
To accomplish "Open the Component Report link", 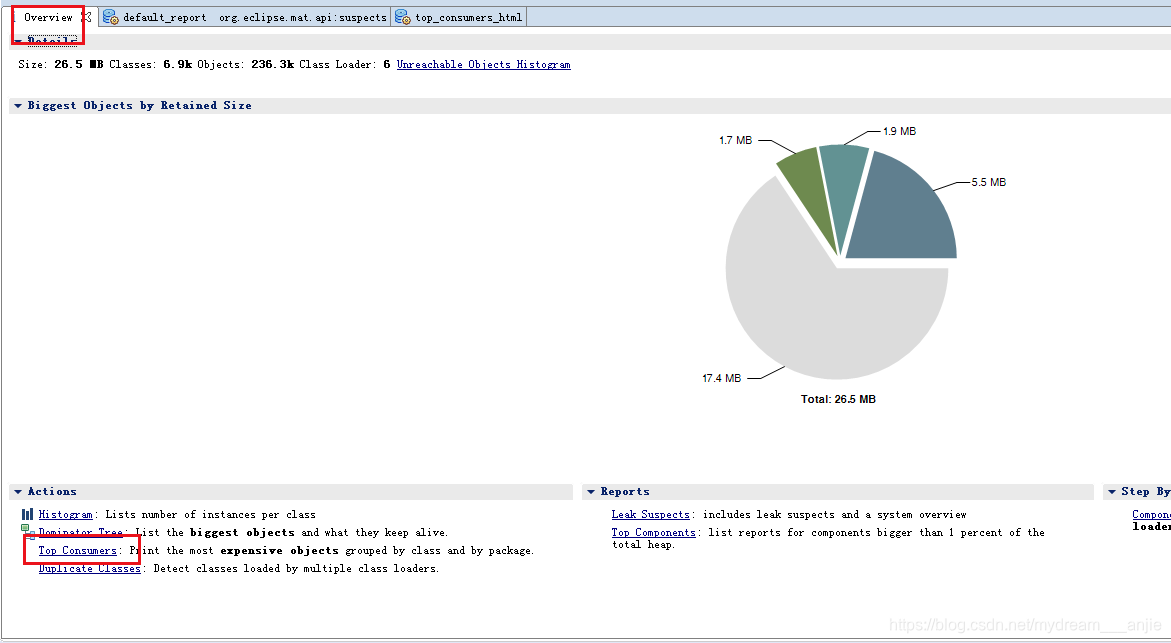I will click(x=1151, y=515).
